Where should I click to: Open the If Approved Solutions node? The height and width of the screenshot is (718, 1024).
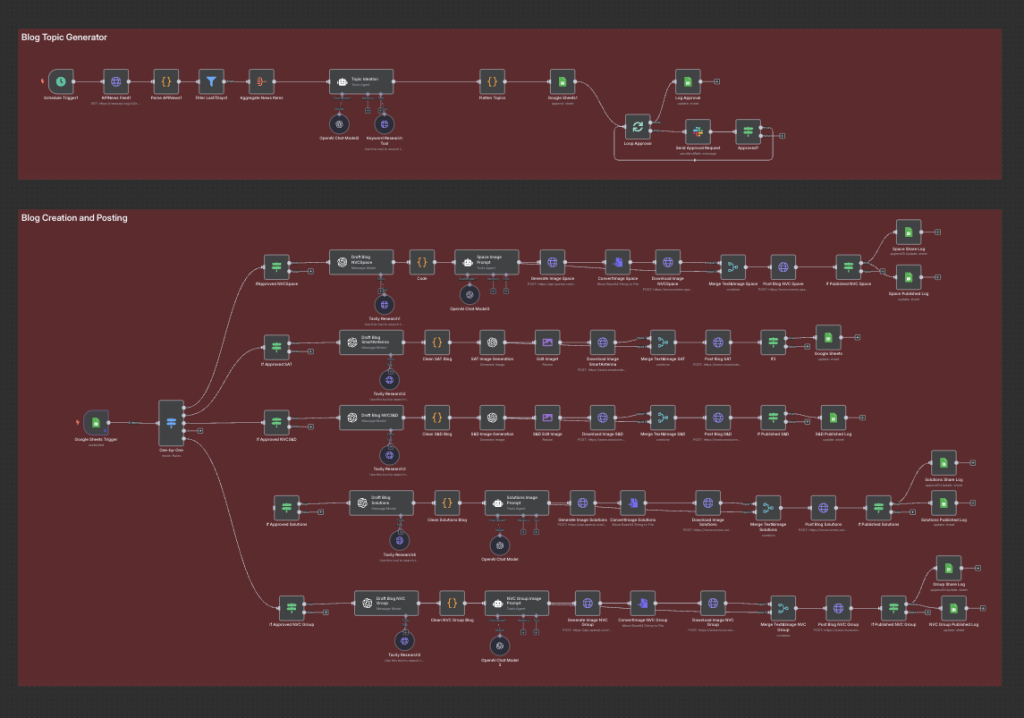pyautogui.click(x=286, y=508)
